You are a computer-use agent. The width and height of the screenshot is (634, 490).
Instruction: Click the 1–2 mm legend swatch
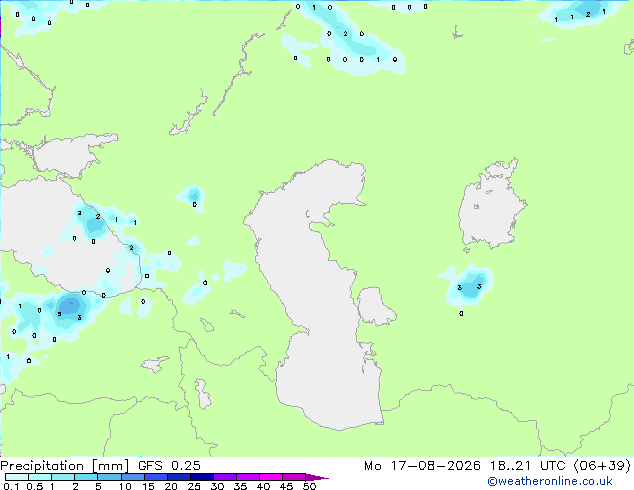point(63,477)
